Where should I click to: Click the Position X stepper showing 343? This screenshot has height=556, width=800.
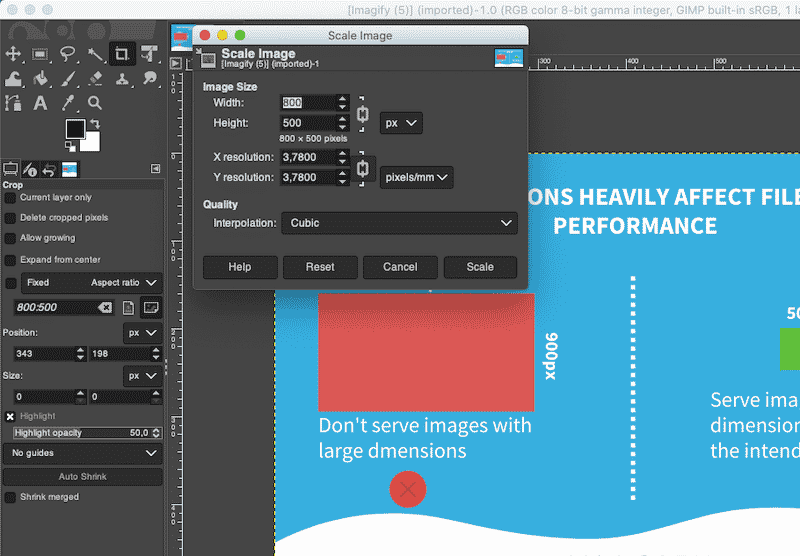pos(50,353)
